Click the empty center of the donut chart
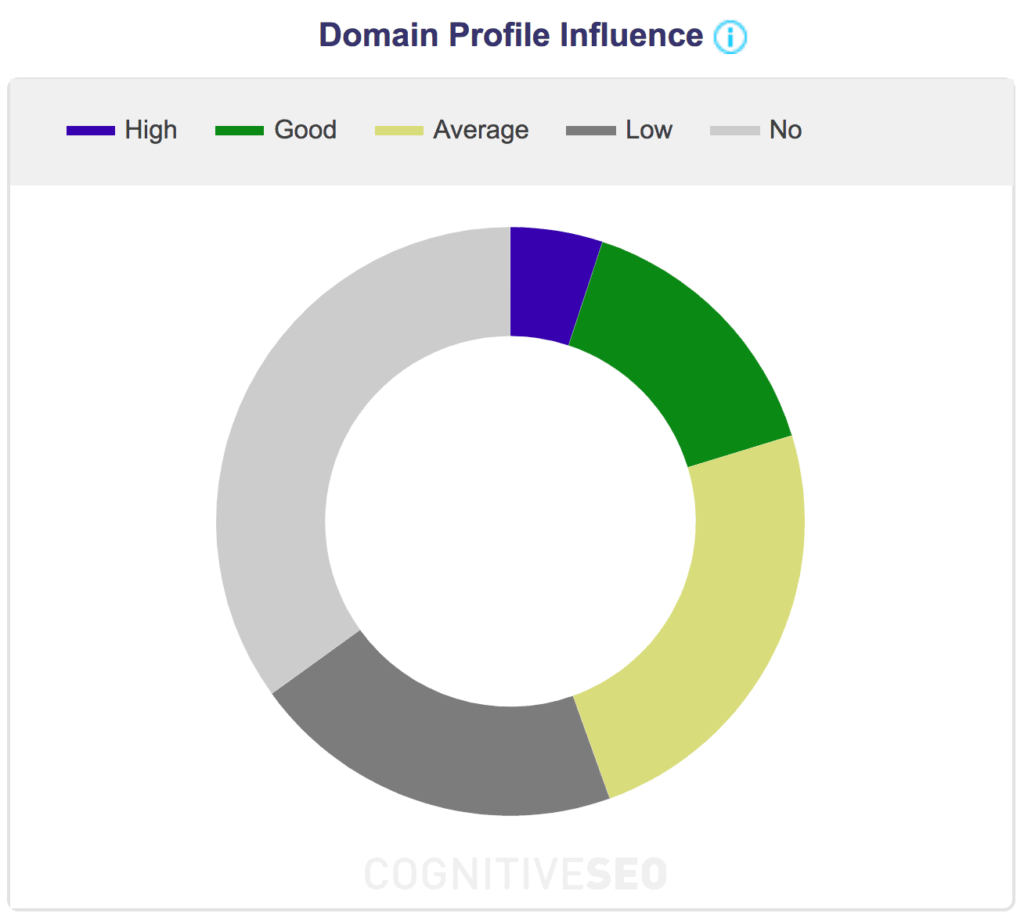Screen dimensions: 1024x920 [510, 520]
